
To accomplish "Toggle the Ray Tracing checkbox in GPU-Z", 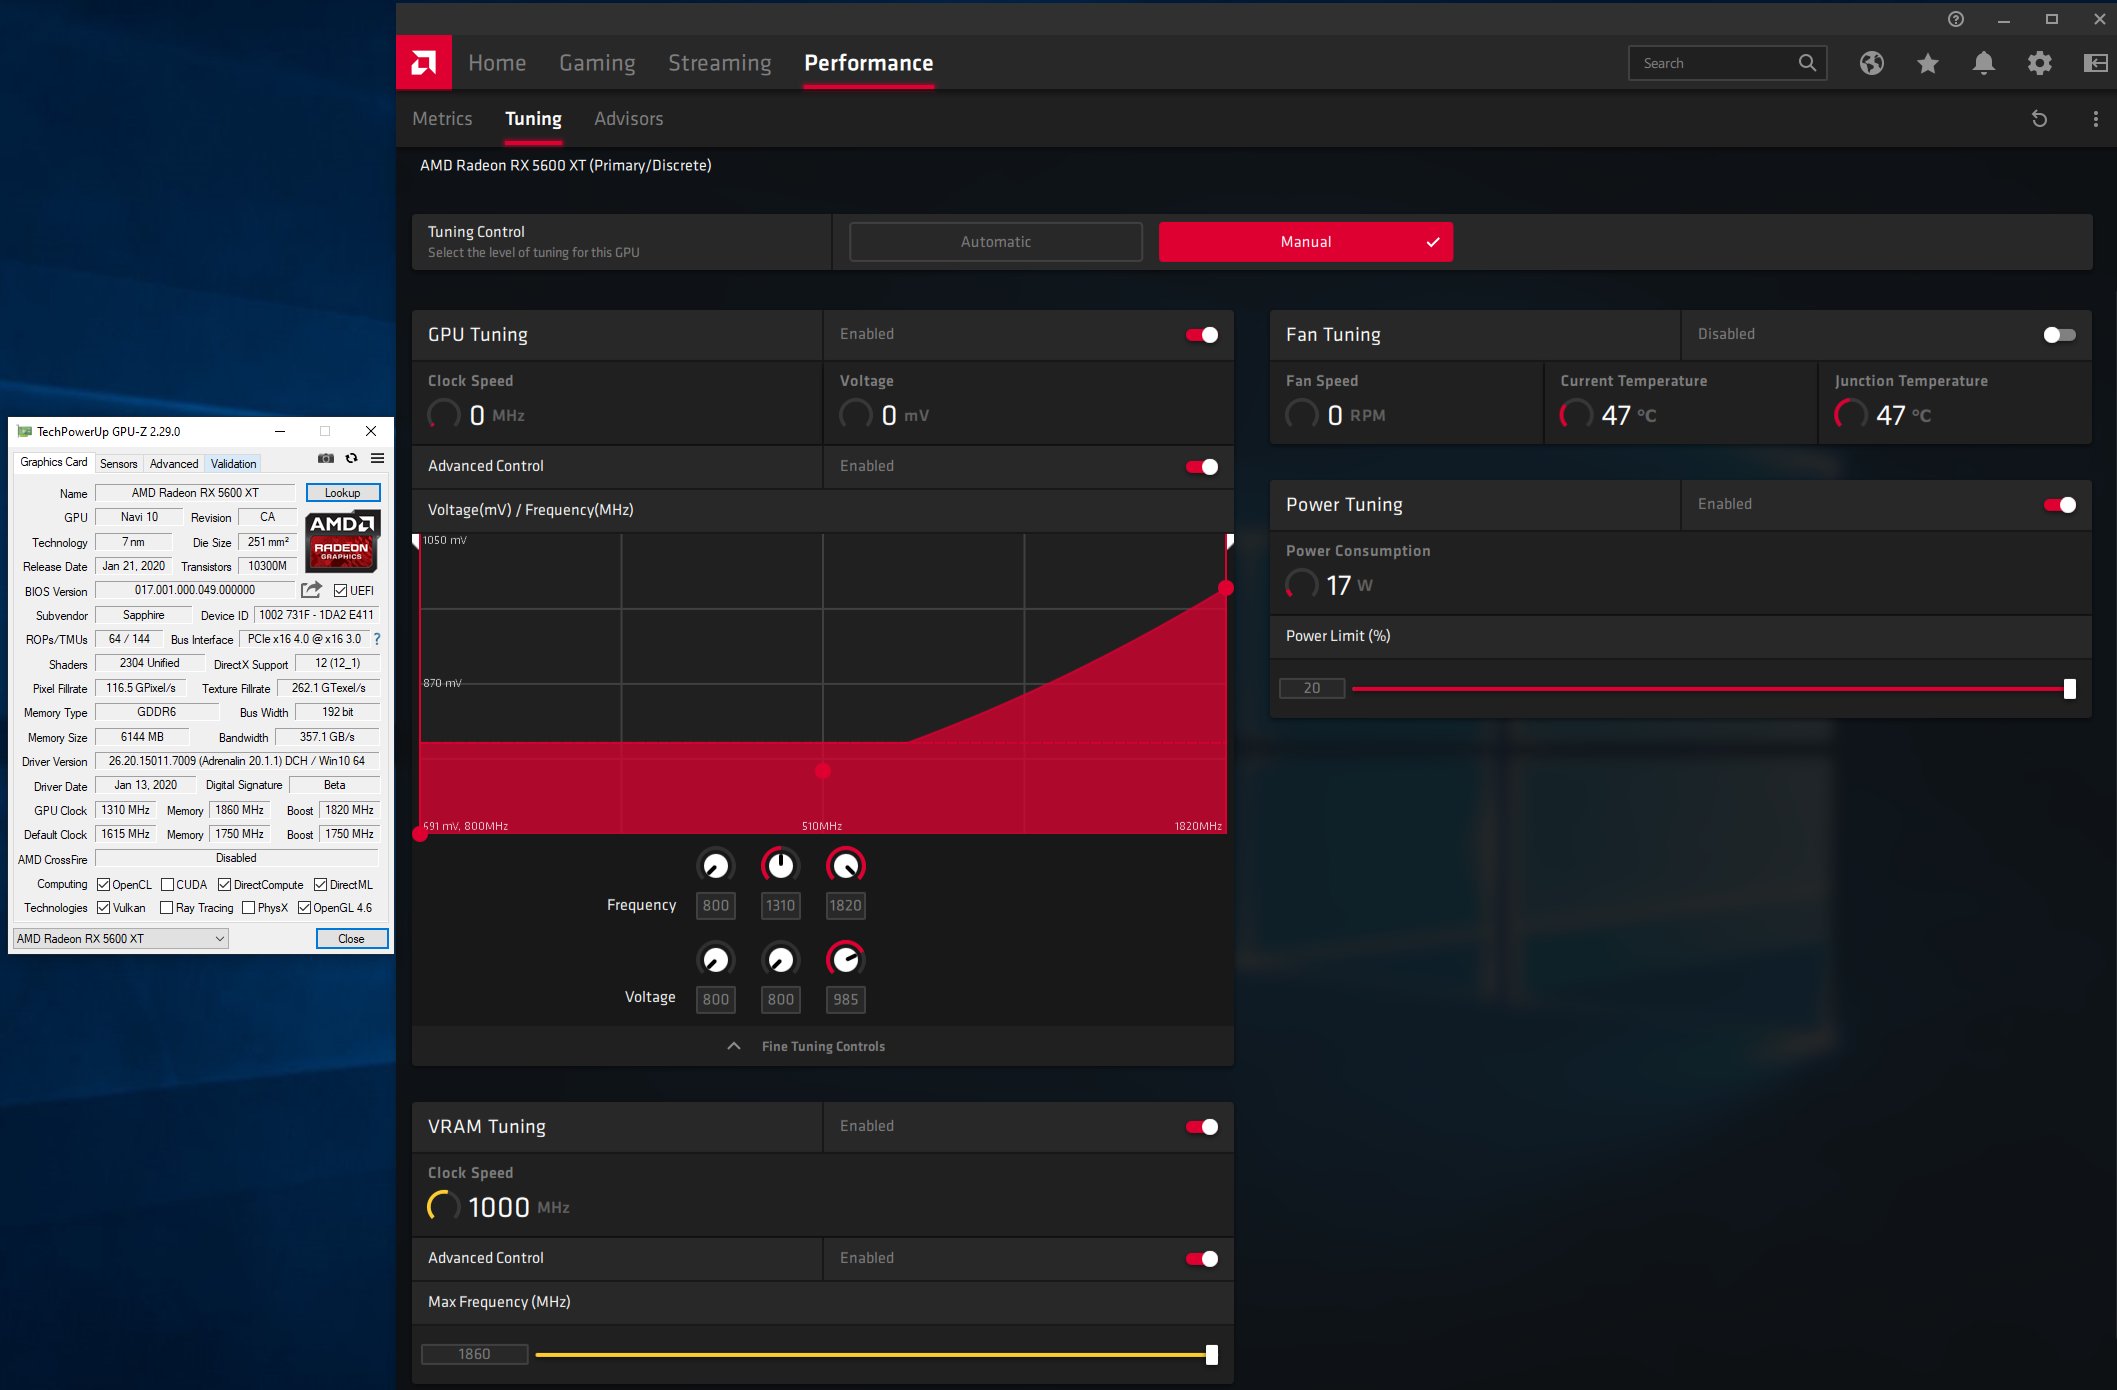I will click(x=167, y=908).
